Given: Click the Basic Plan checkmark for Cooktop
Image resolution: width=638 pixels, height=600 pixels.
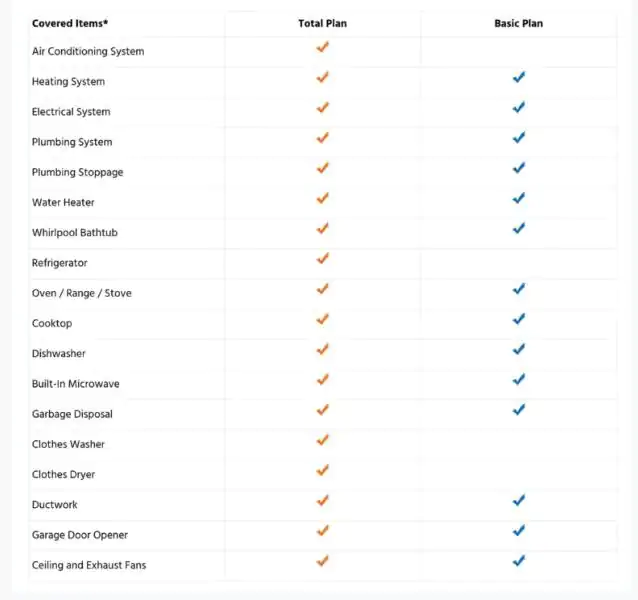Looking at the screenshot, I should click(x=519, y=319).
